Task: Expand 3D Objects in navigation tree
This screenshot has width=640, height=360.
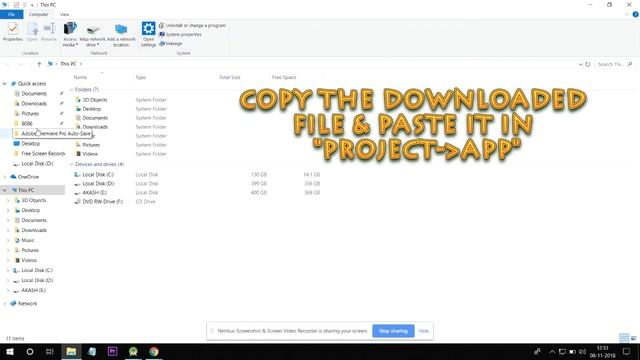Action: click(x=8, y=200)
